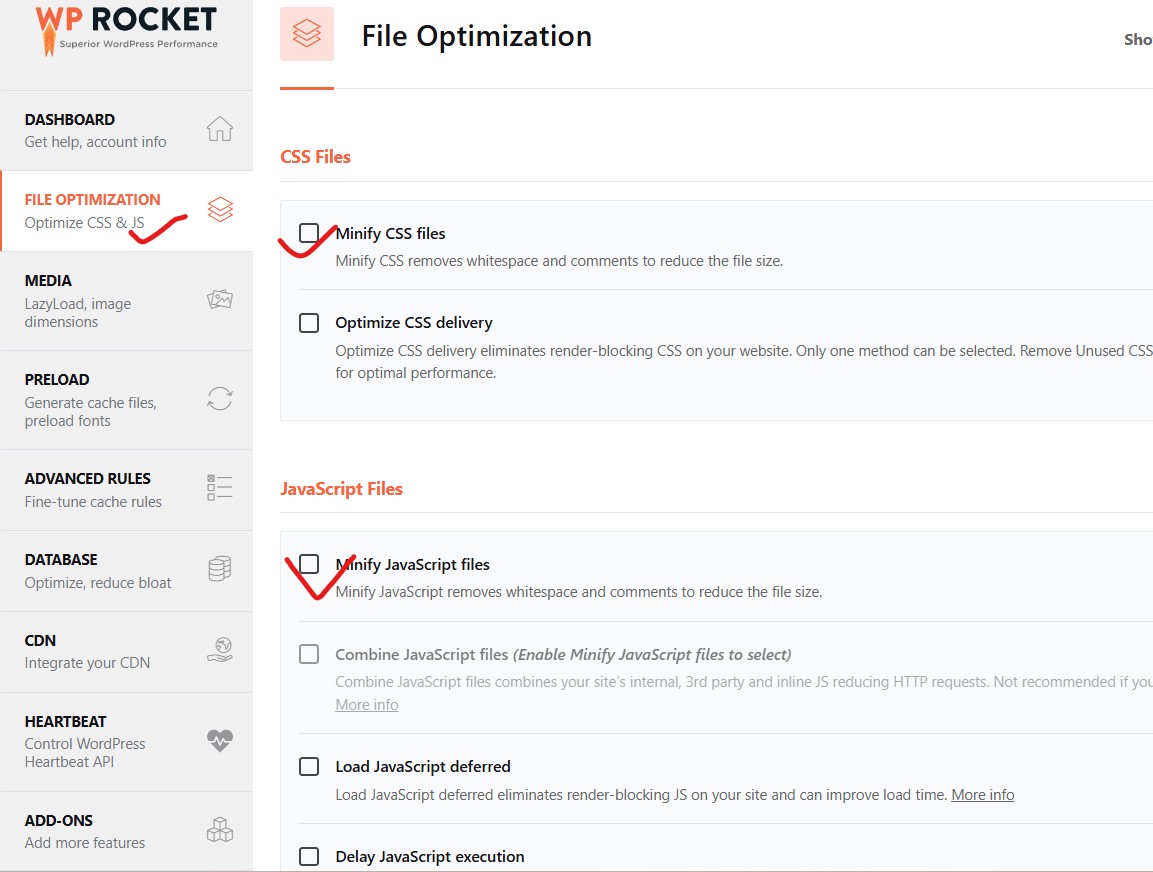Click the large File Optimization header icon
This screenshot has height=872, width=1153.
[x=307, y=35]
